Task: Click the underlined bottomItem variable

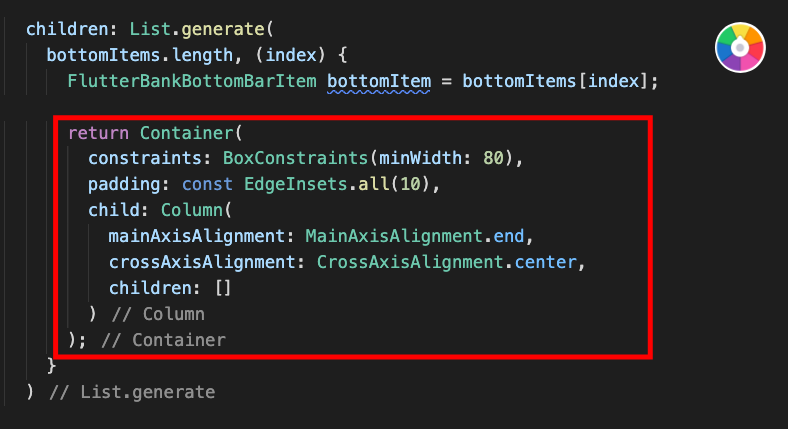Action: [379, 81]
